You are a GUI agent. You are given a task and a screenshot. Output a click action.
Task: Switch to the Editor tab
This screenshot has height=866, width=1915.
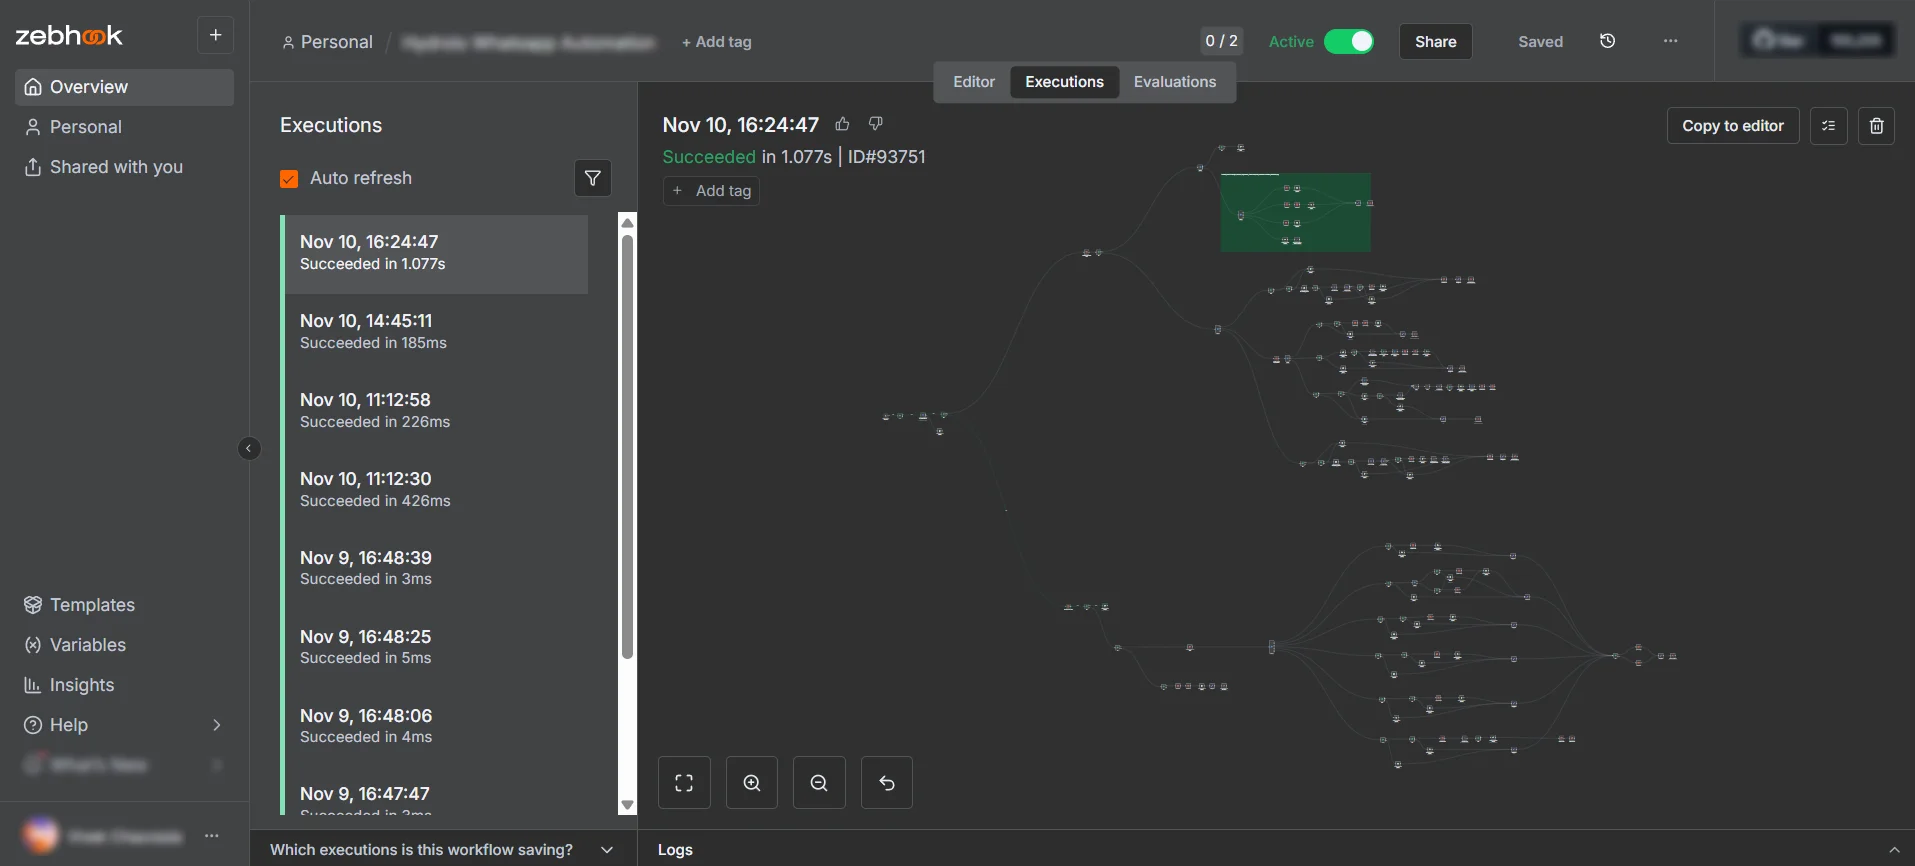[973, 82]
